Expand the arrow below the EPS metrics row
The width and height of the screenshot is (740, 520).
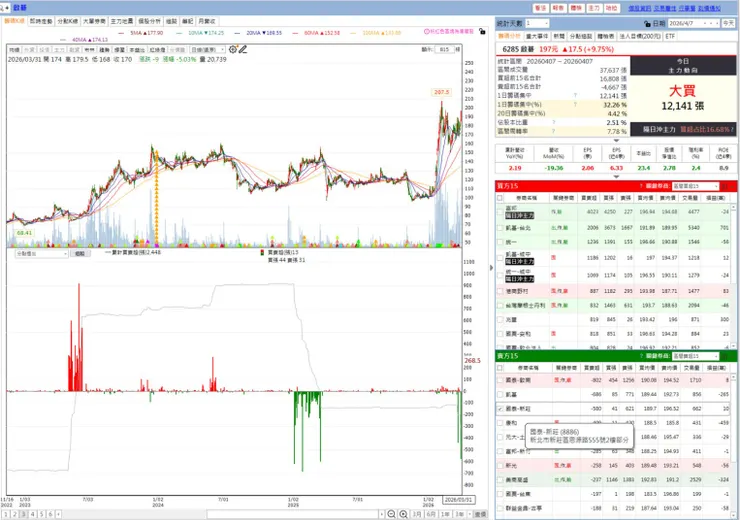[616, 176]
